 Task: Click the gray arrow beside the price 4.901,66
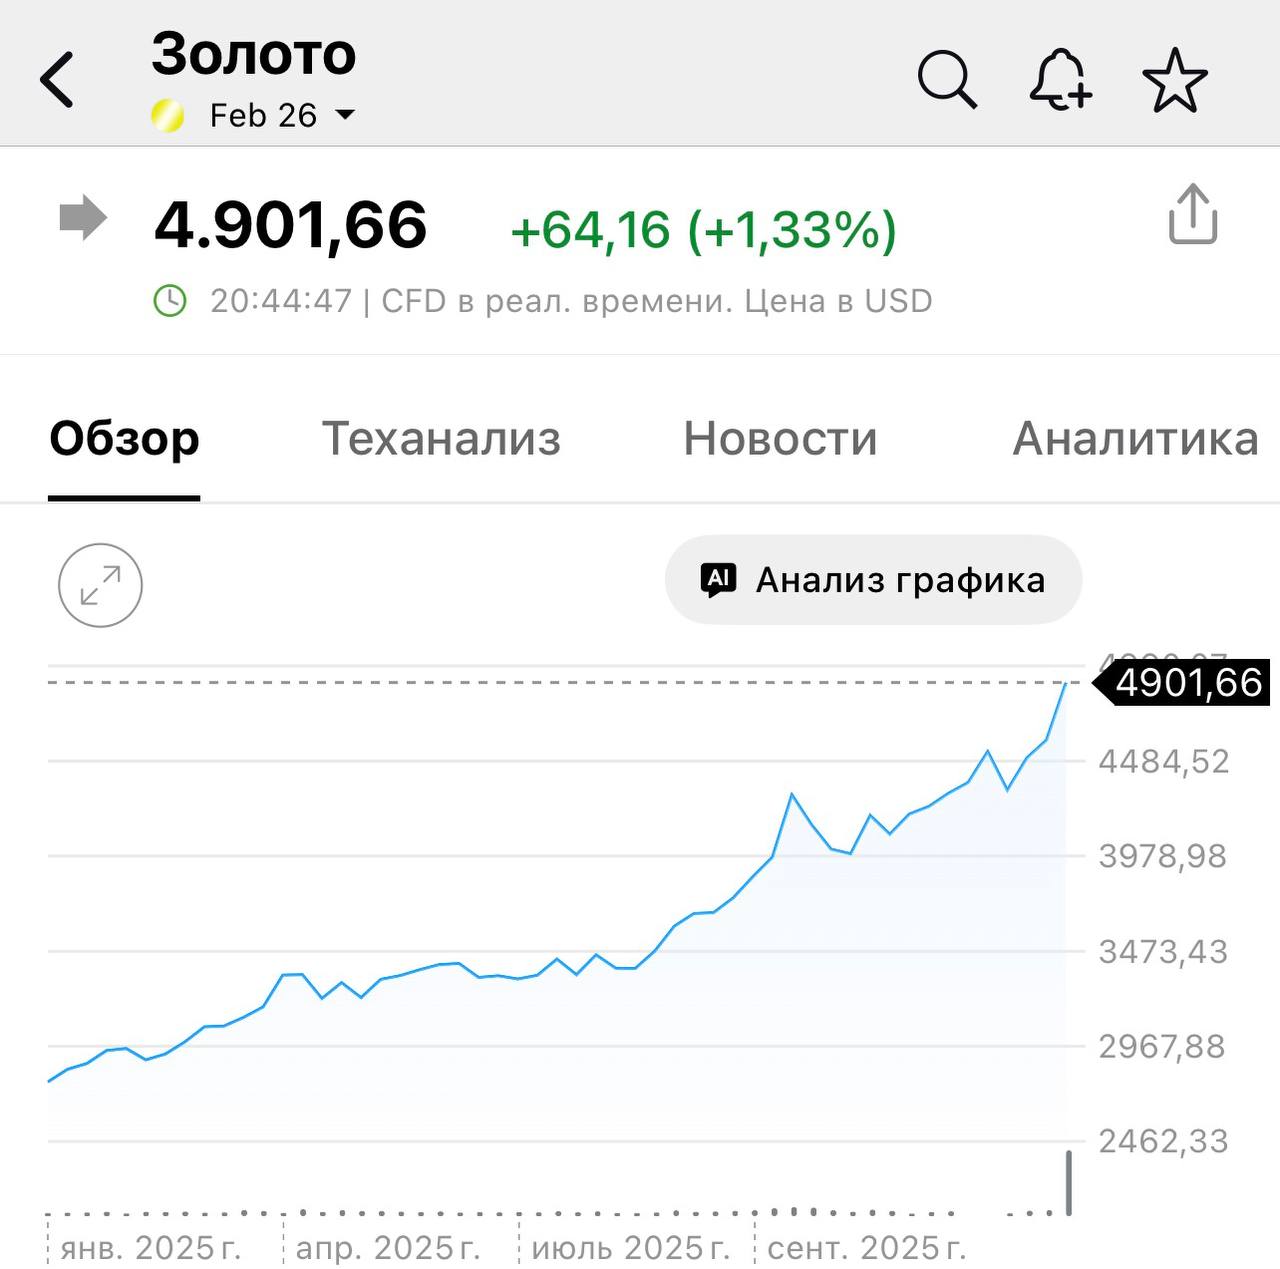(x=86, y=215)
